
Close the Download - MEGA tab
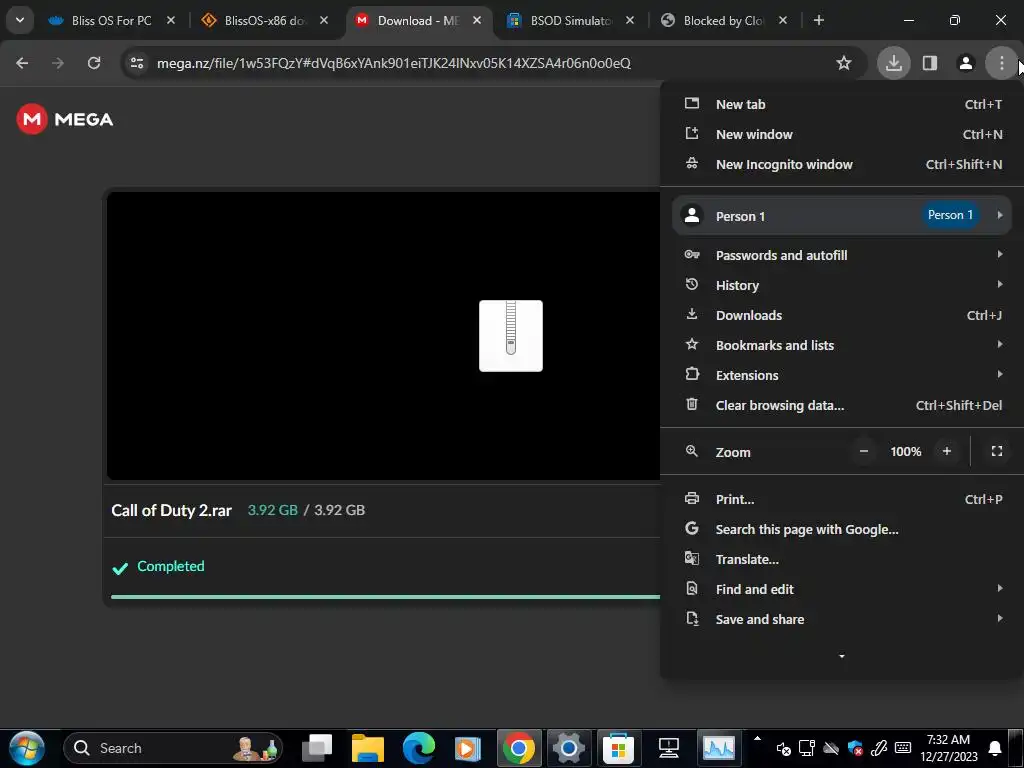pyautogui.click(x=477, y=20)
